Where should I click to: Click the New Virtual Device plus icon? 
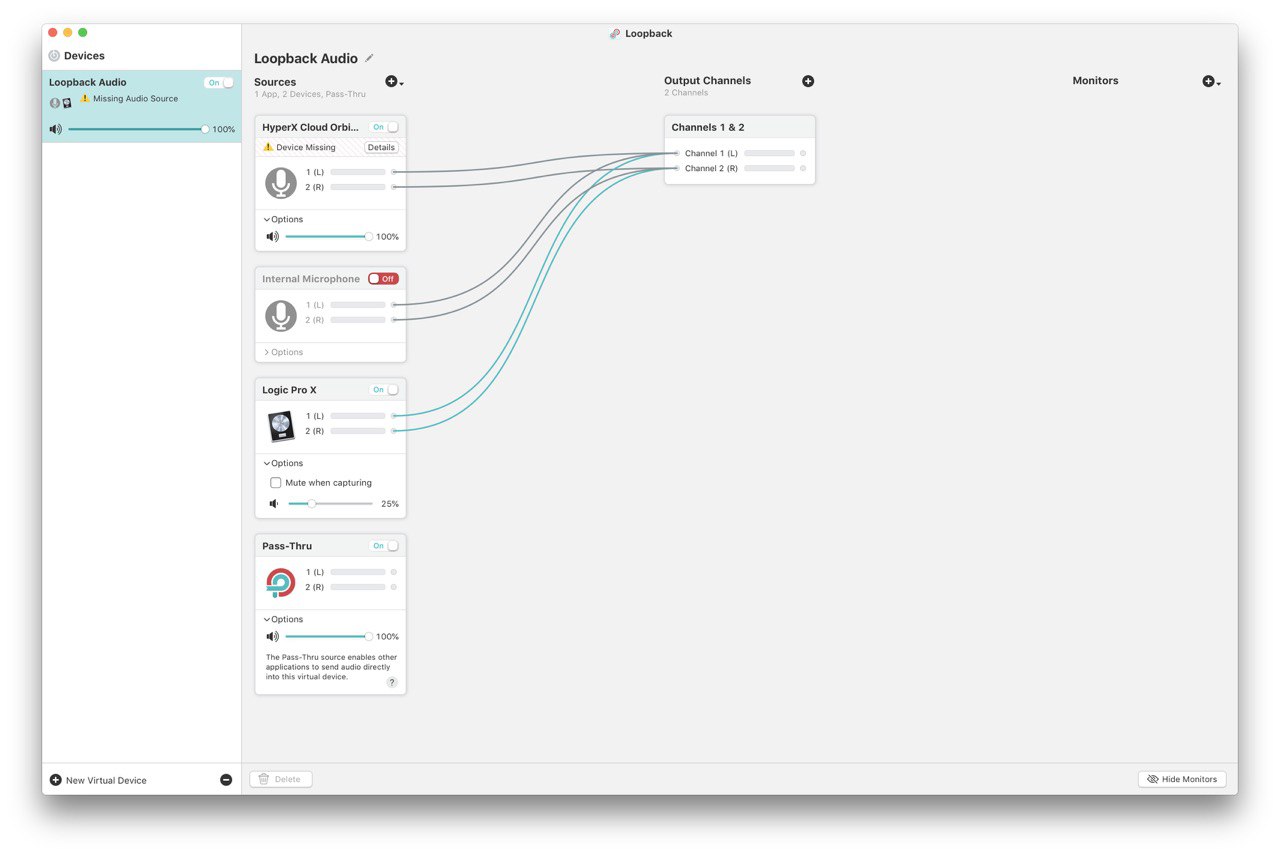tap(55, 780)
